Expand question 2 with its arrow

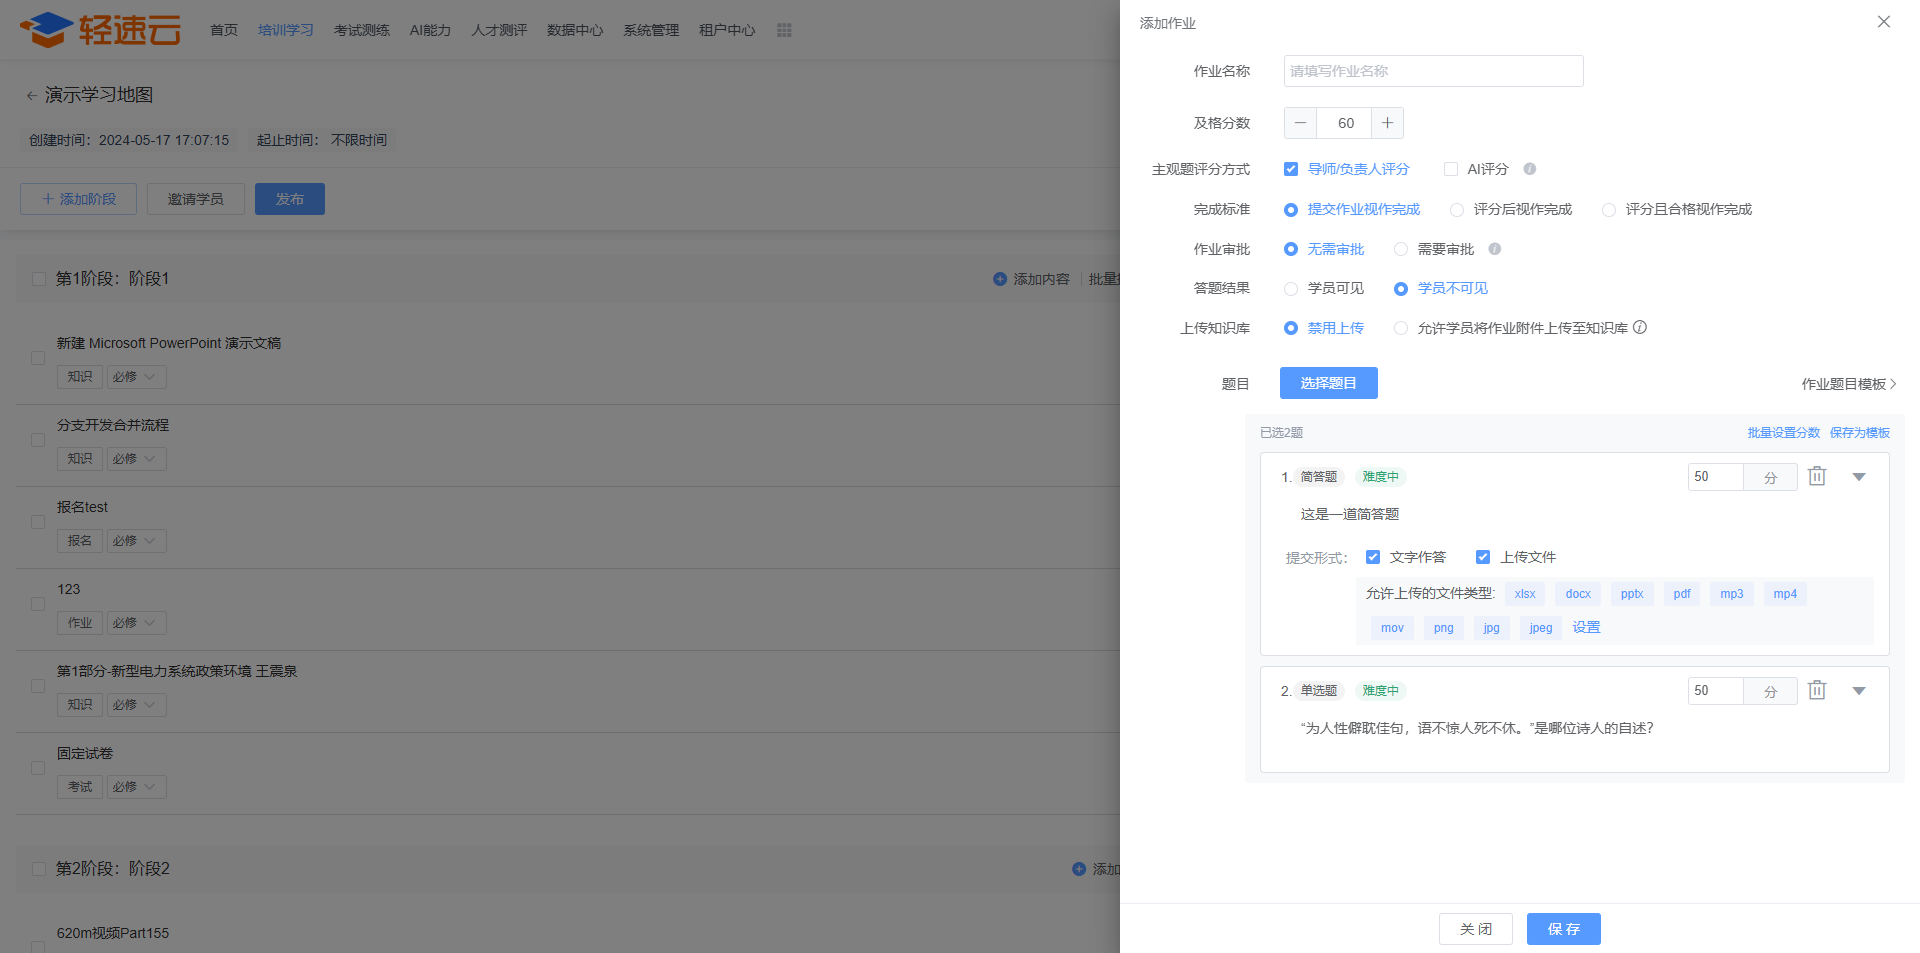[x=1859, y=691]
